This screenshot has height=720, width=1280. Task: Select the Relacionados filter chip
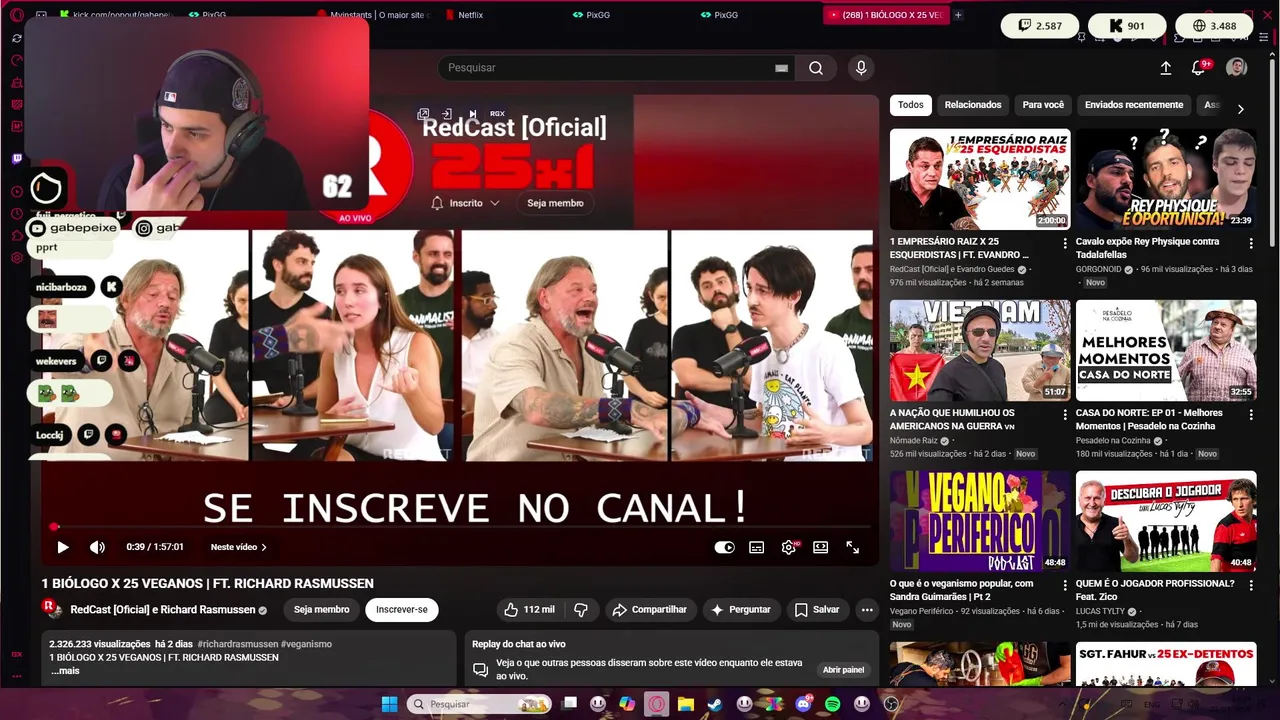973,105
